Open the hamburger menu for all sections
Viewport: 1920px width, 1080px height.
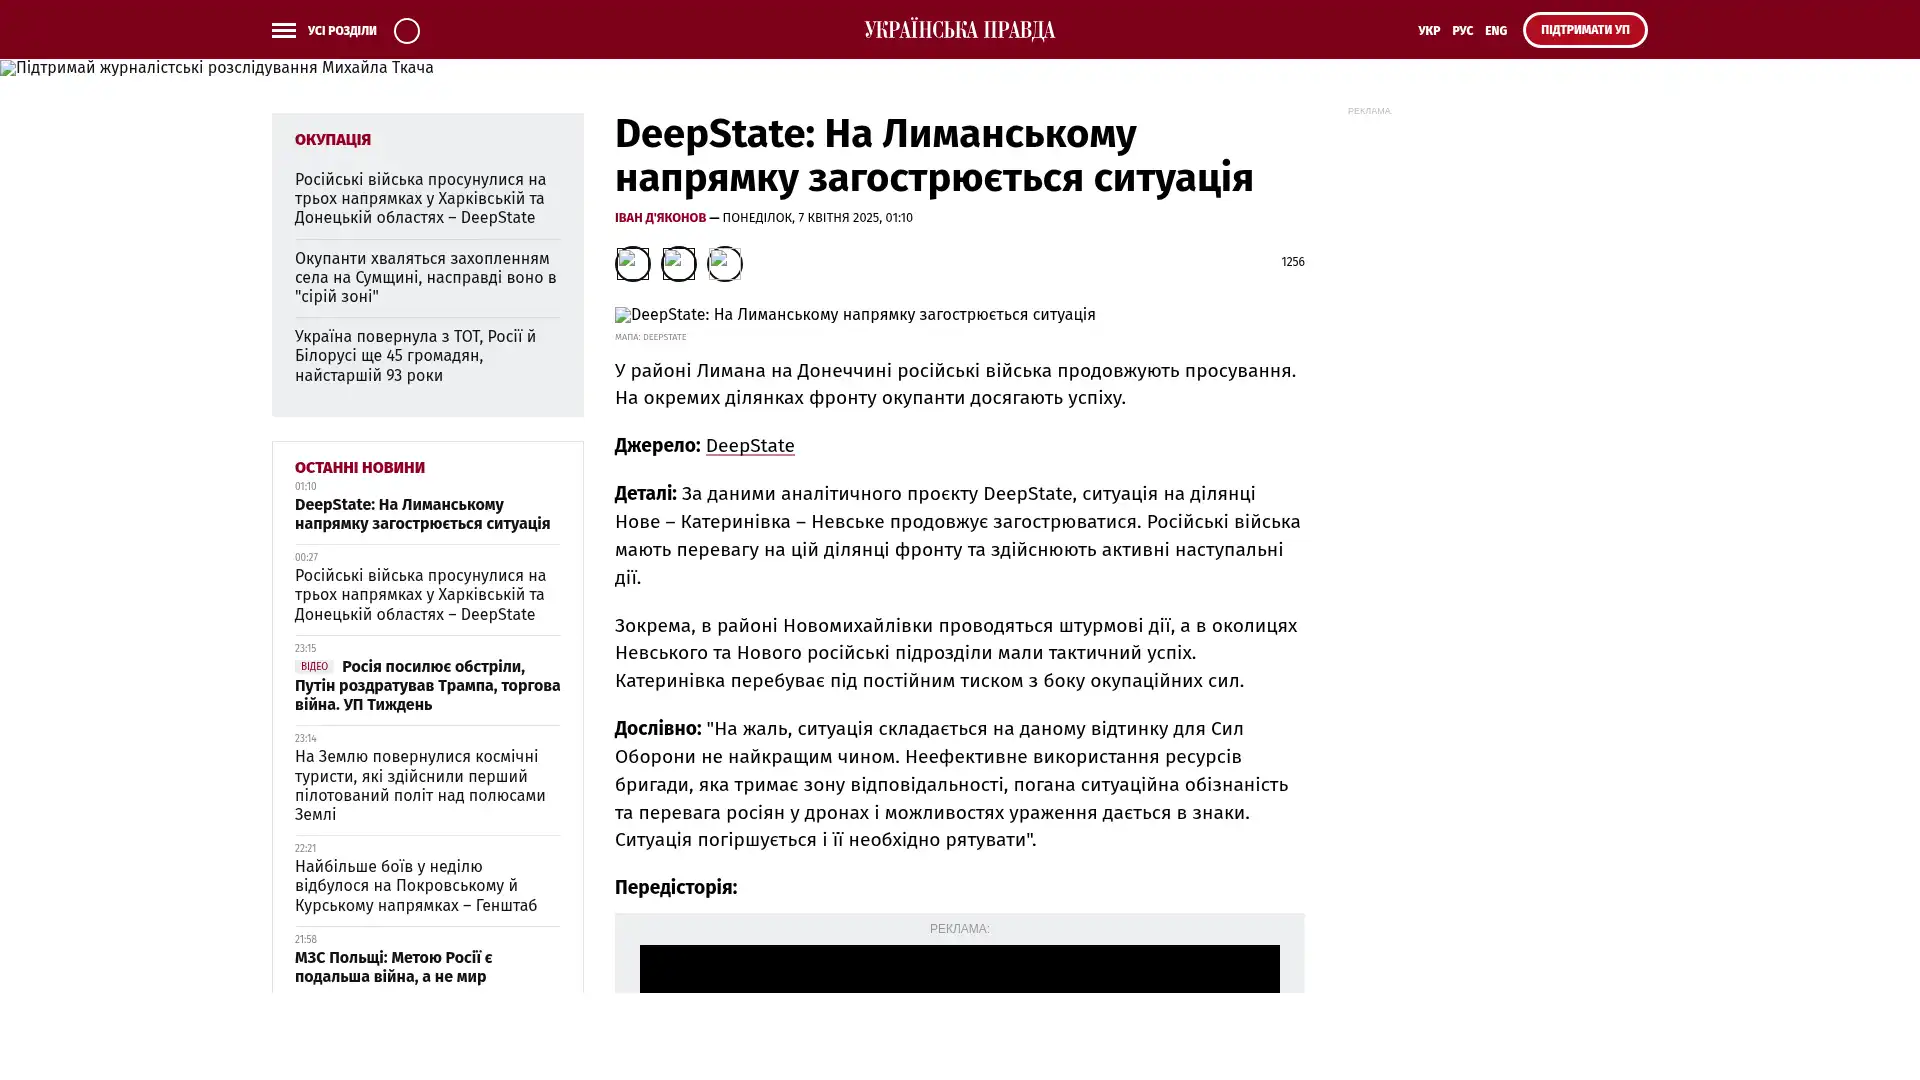click(x=284, y=31)
